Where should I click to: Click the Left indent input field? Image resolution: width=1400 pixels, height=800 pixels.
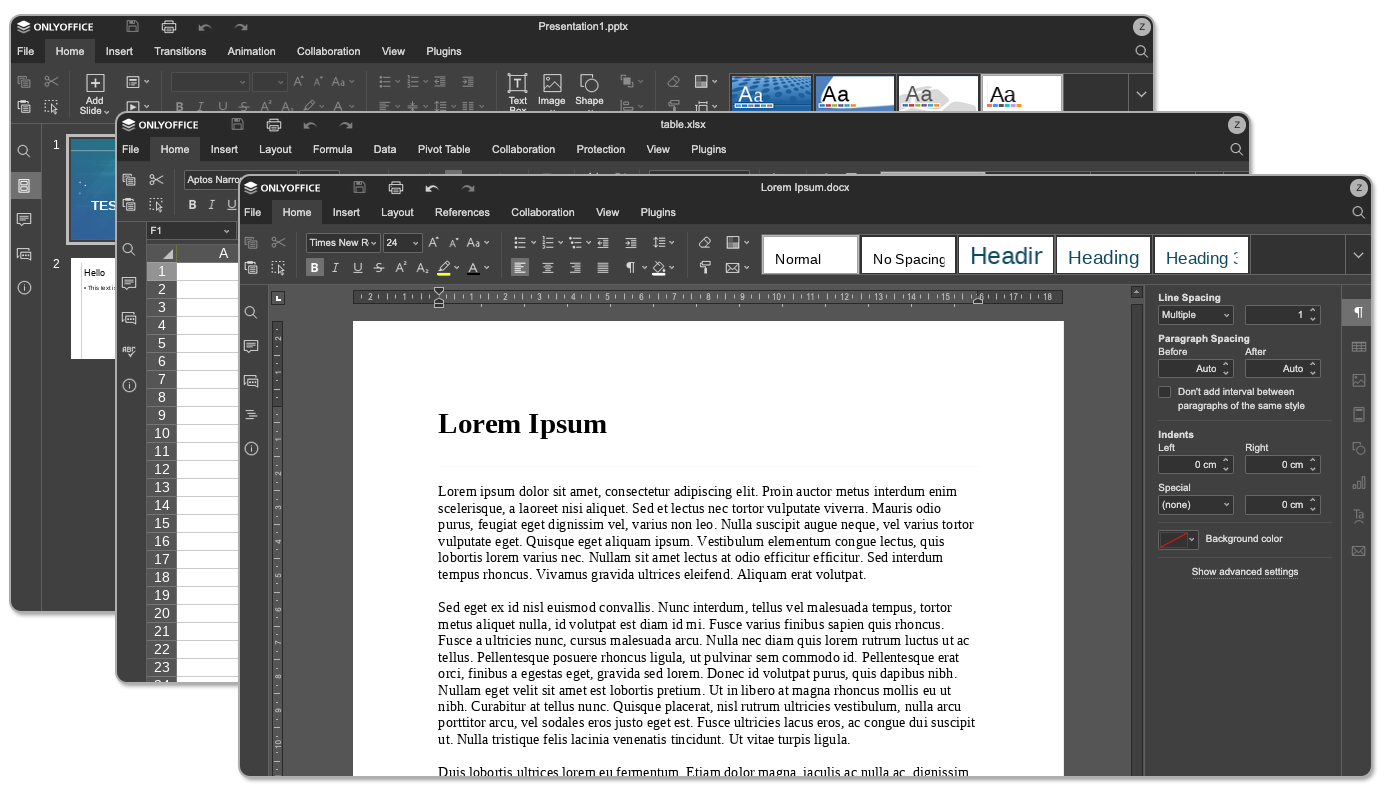pos(1188,465)
